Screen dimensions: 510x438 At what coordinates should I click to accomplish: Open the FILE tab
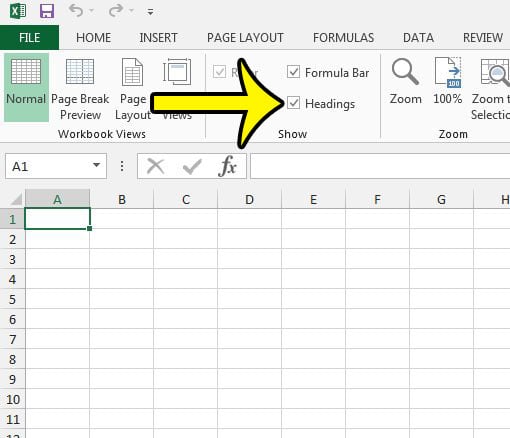pos(29,37)
